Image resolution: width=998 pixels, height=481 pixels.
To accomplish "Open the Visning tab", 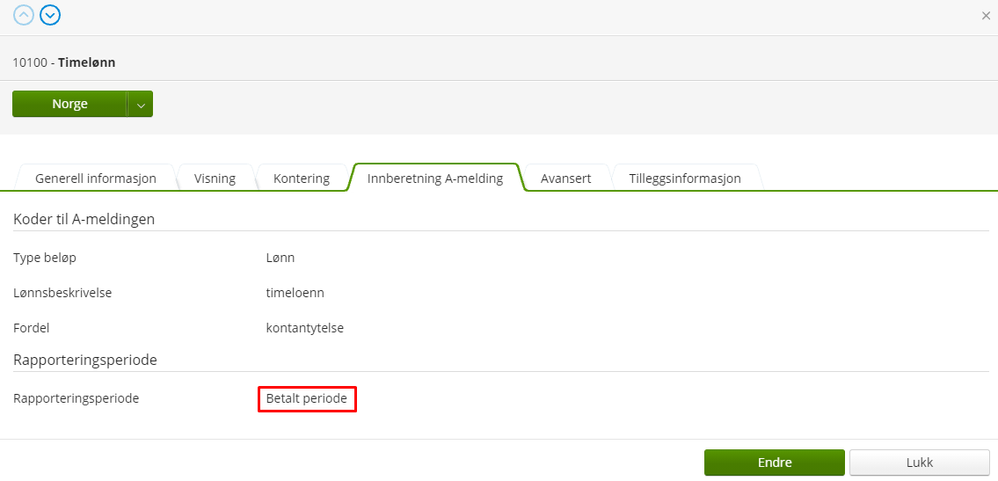I will pos(215,178).
